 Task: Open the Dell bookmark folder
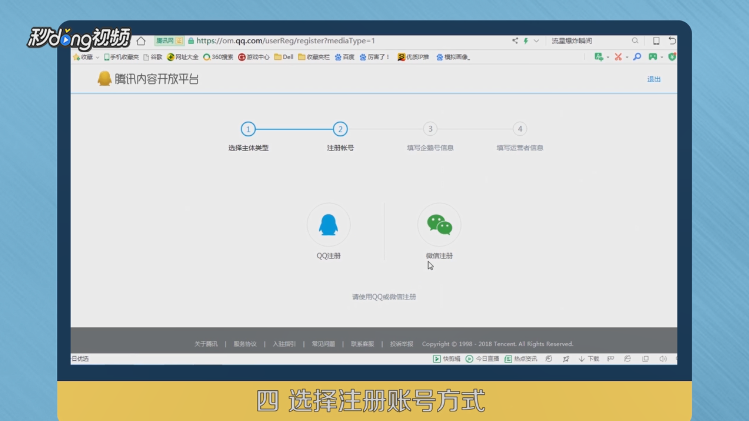click(x=284, y=57)
